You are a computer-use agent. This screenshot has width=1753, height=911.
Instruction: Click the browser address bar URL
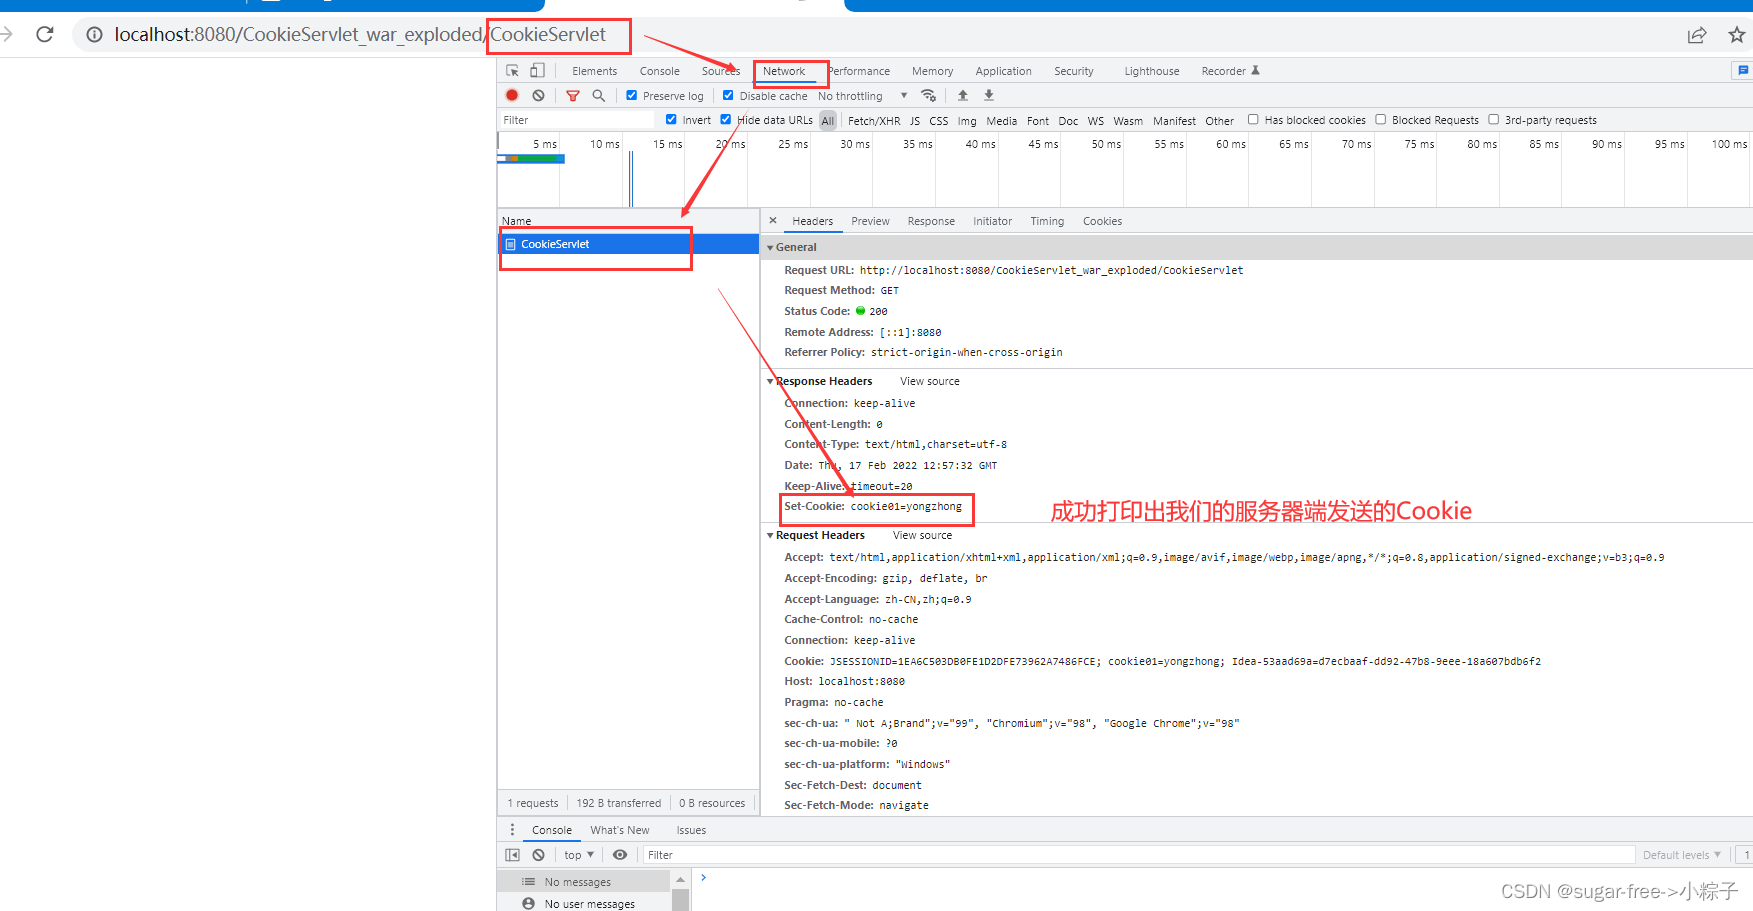coord(360,35)
